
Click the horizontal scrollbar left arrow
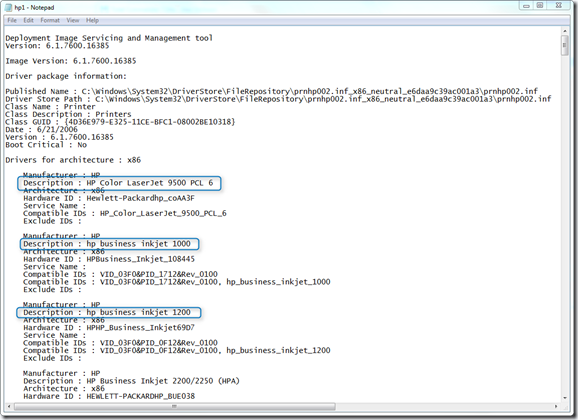point(9,406)
